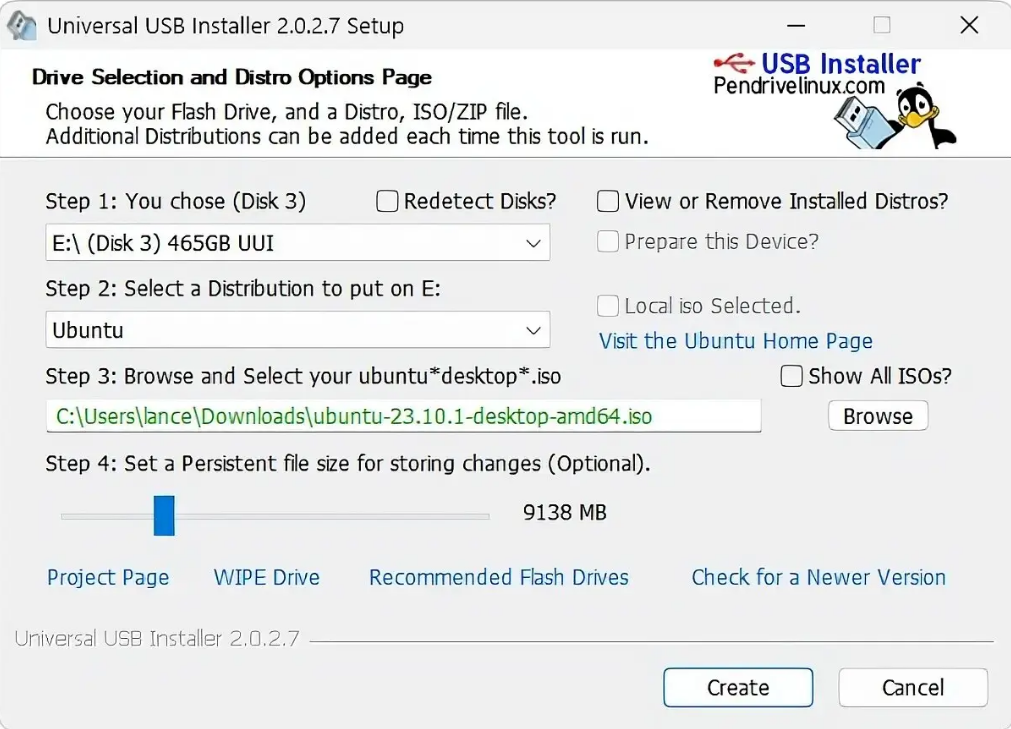Viewport: 1011px width, 729px height.
Task: Minimize the setup window
Action: [x=794, y=25]
